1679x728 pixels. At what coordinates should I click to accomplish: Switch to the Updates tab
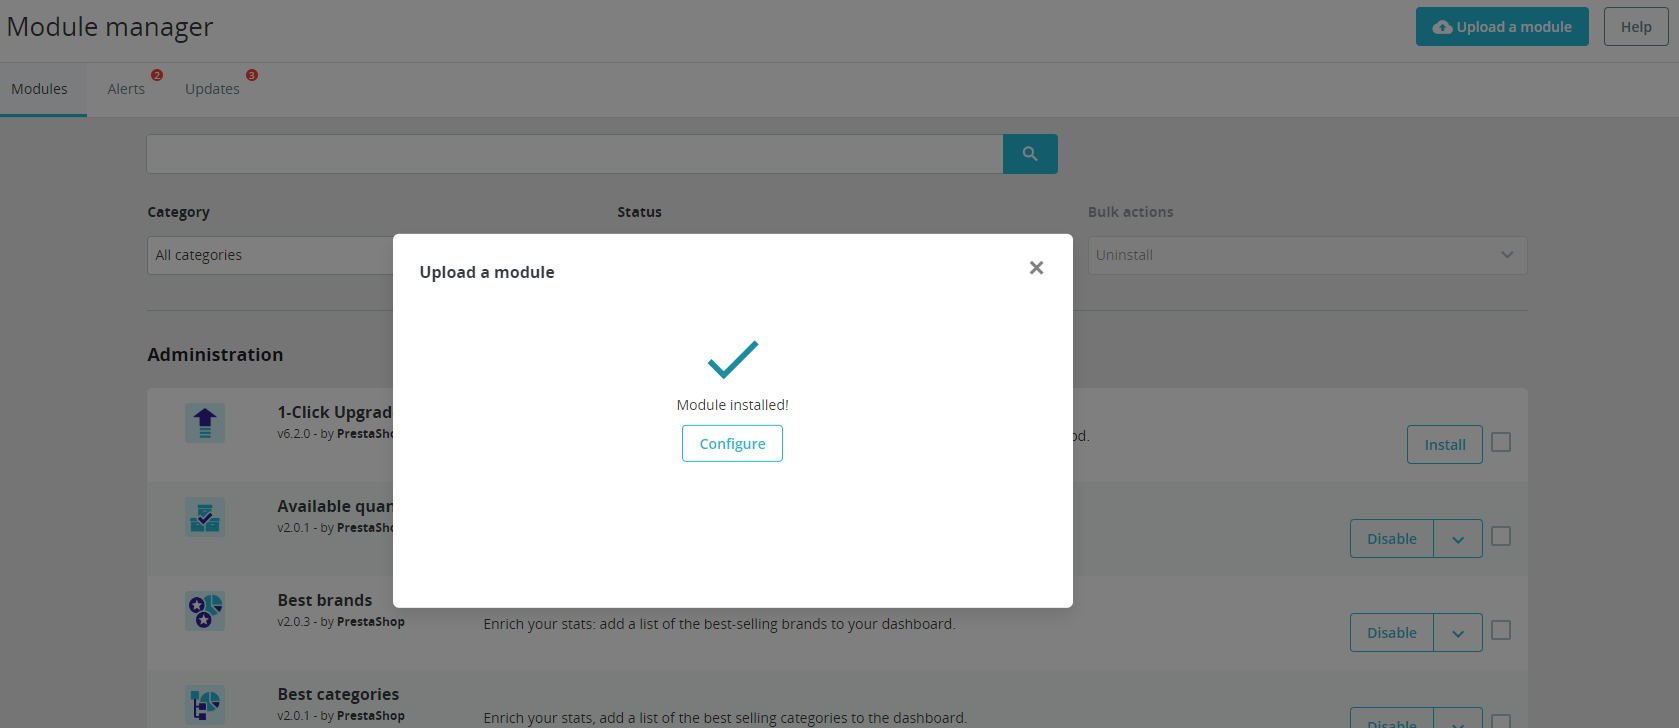click(x=212, y=89)
